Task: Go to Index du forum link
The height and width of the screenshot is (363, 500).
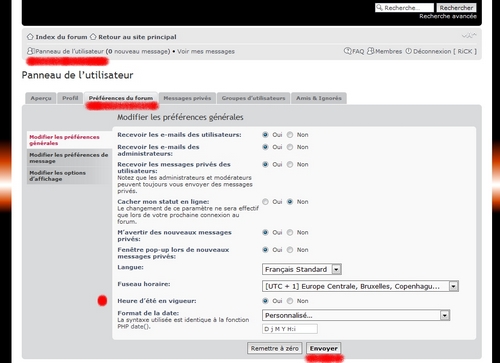Action: point(61,37)
